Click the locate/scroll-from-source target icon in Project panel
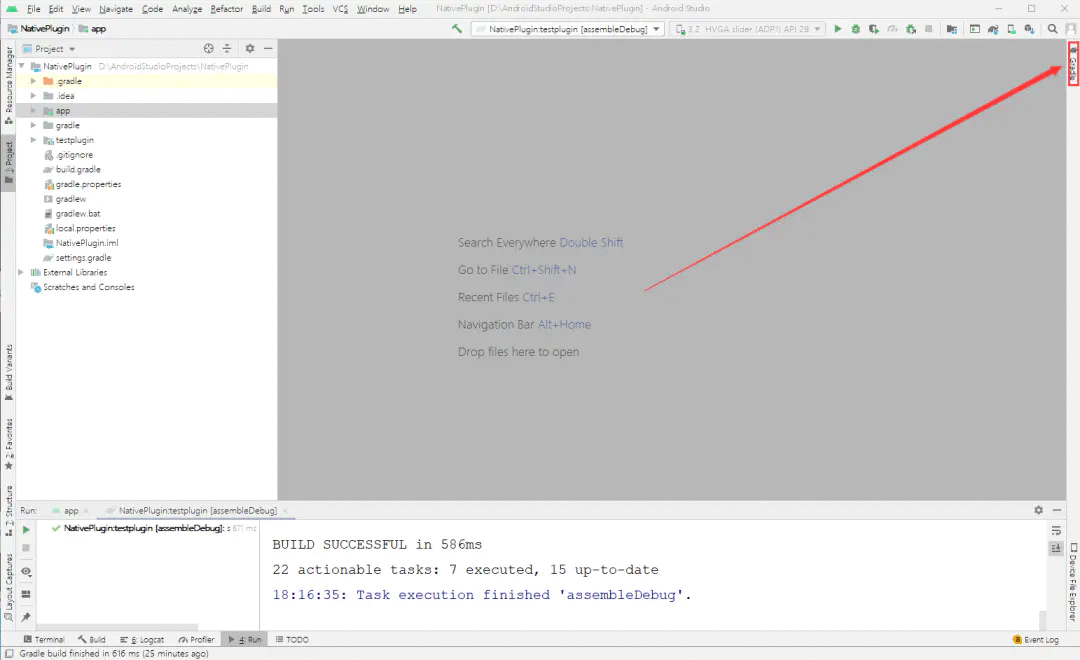 (209, 48)
